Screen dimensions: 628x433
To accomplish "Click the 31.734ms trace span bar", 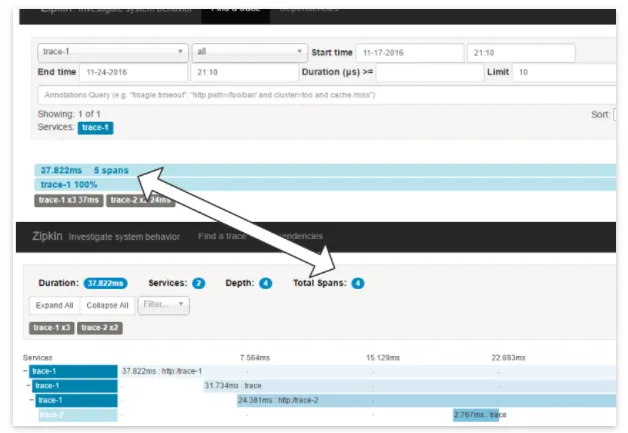I will point(410,386).
